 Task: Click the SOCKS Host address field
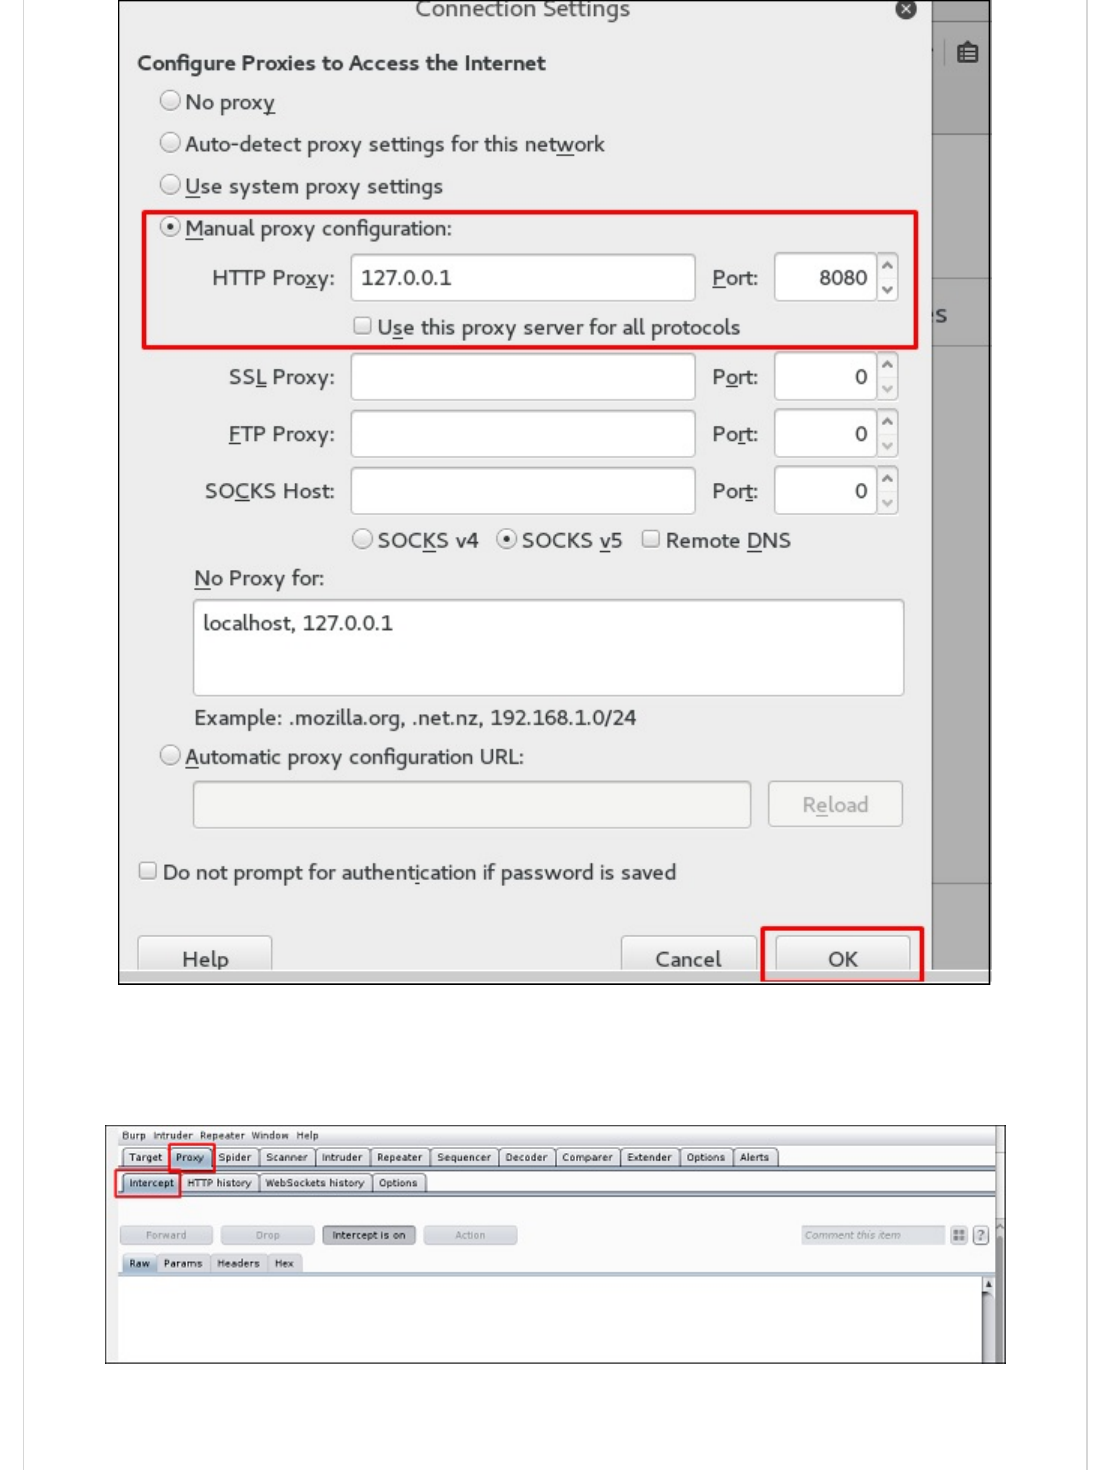pyautogui.click(x=523, y=491)
